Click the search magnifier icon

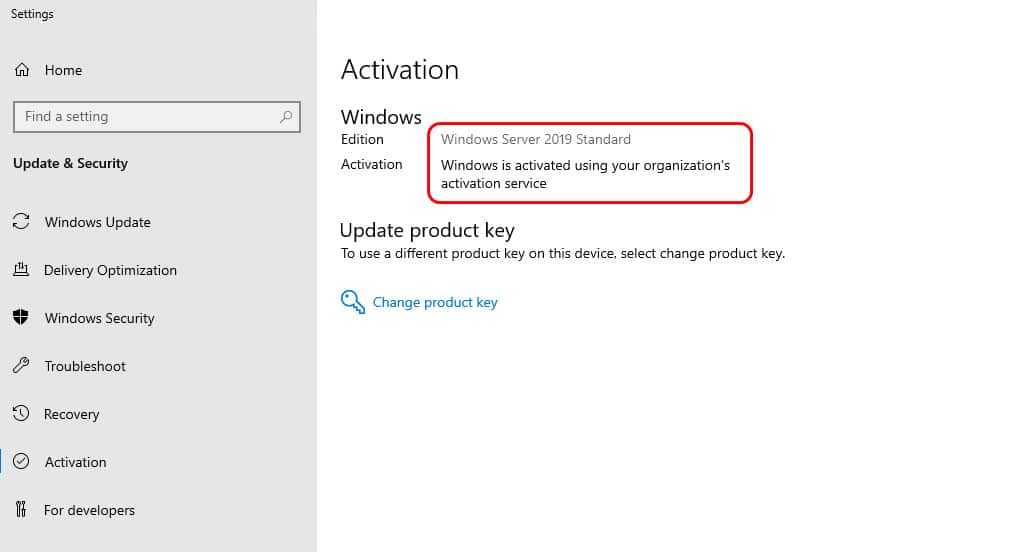pyautogui.click(x=285, y=117)
